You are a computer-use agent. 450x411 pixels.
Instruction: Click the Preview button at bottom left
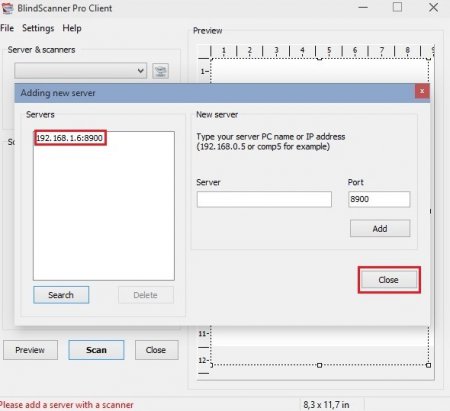30,350
